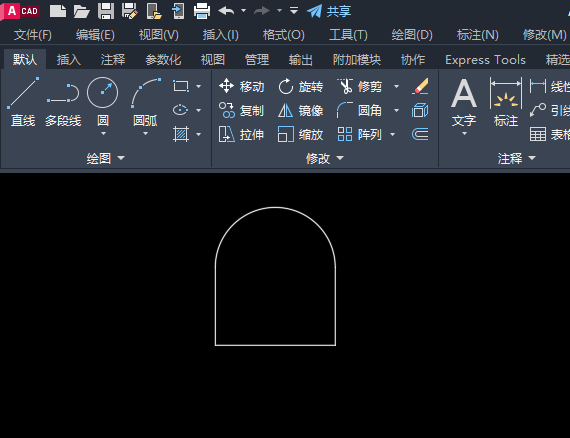Select the 直线 line tool
Image resolution: width=570 pixels, height=438 pixels.
pos(23,102)
